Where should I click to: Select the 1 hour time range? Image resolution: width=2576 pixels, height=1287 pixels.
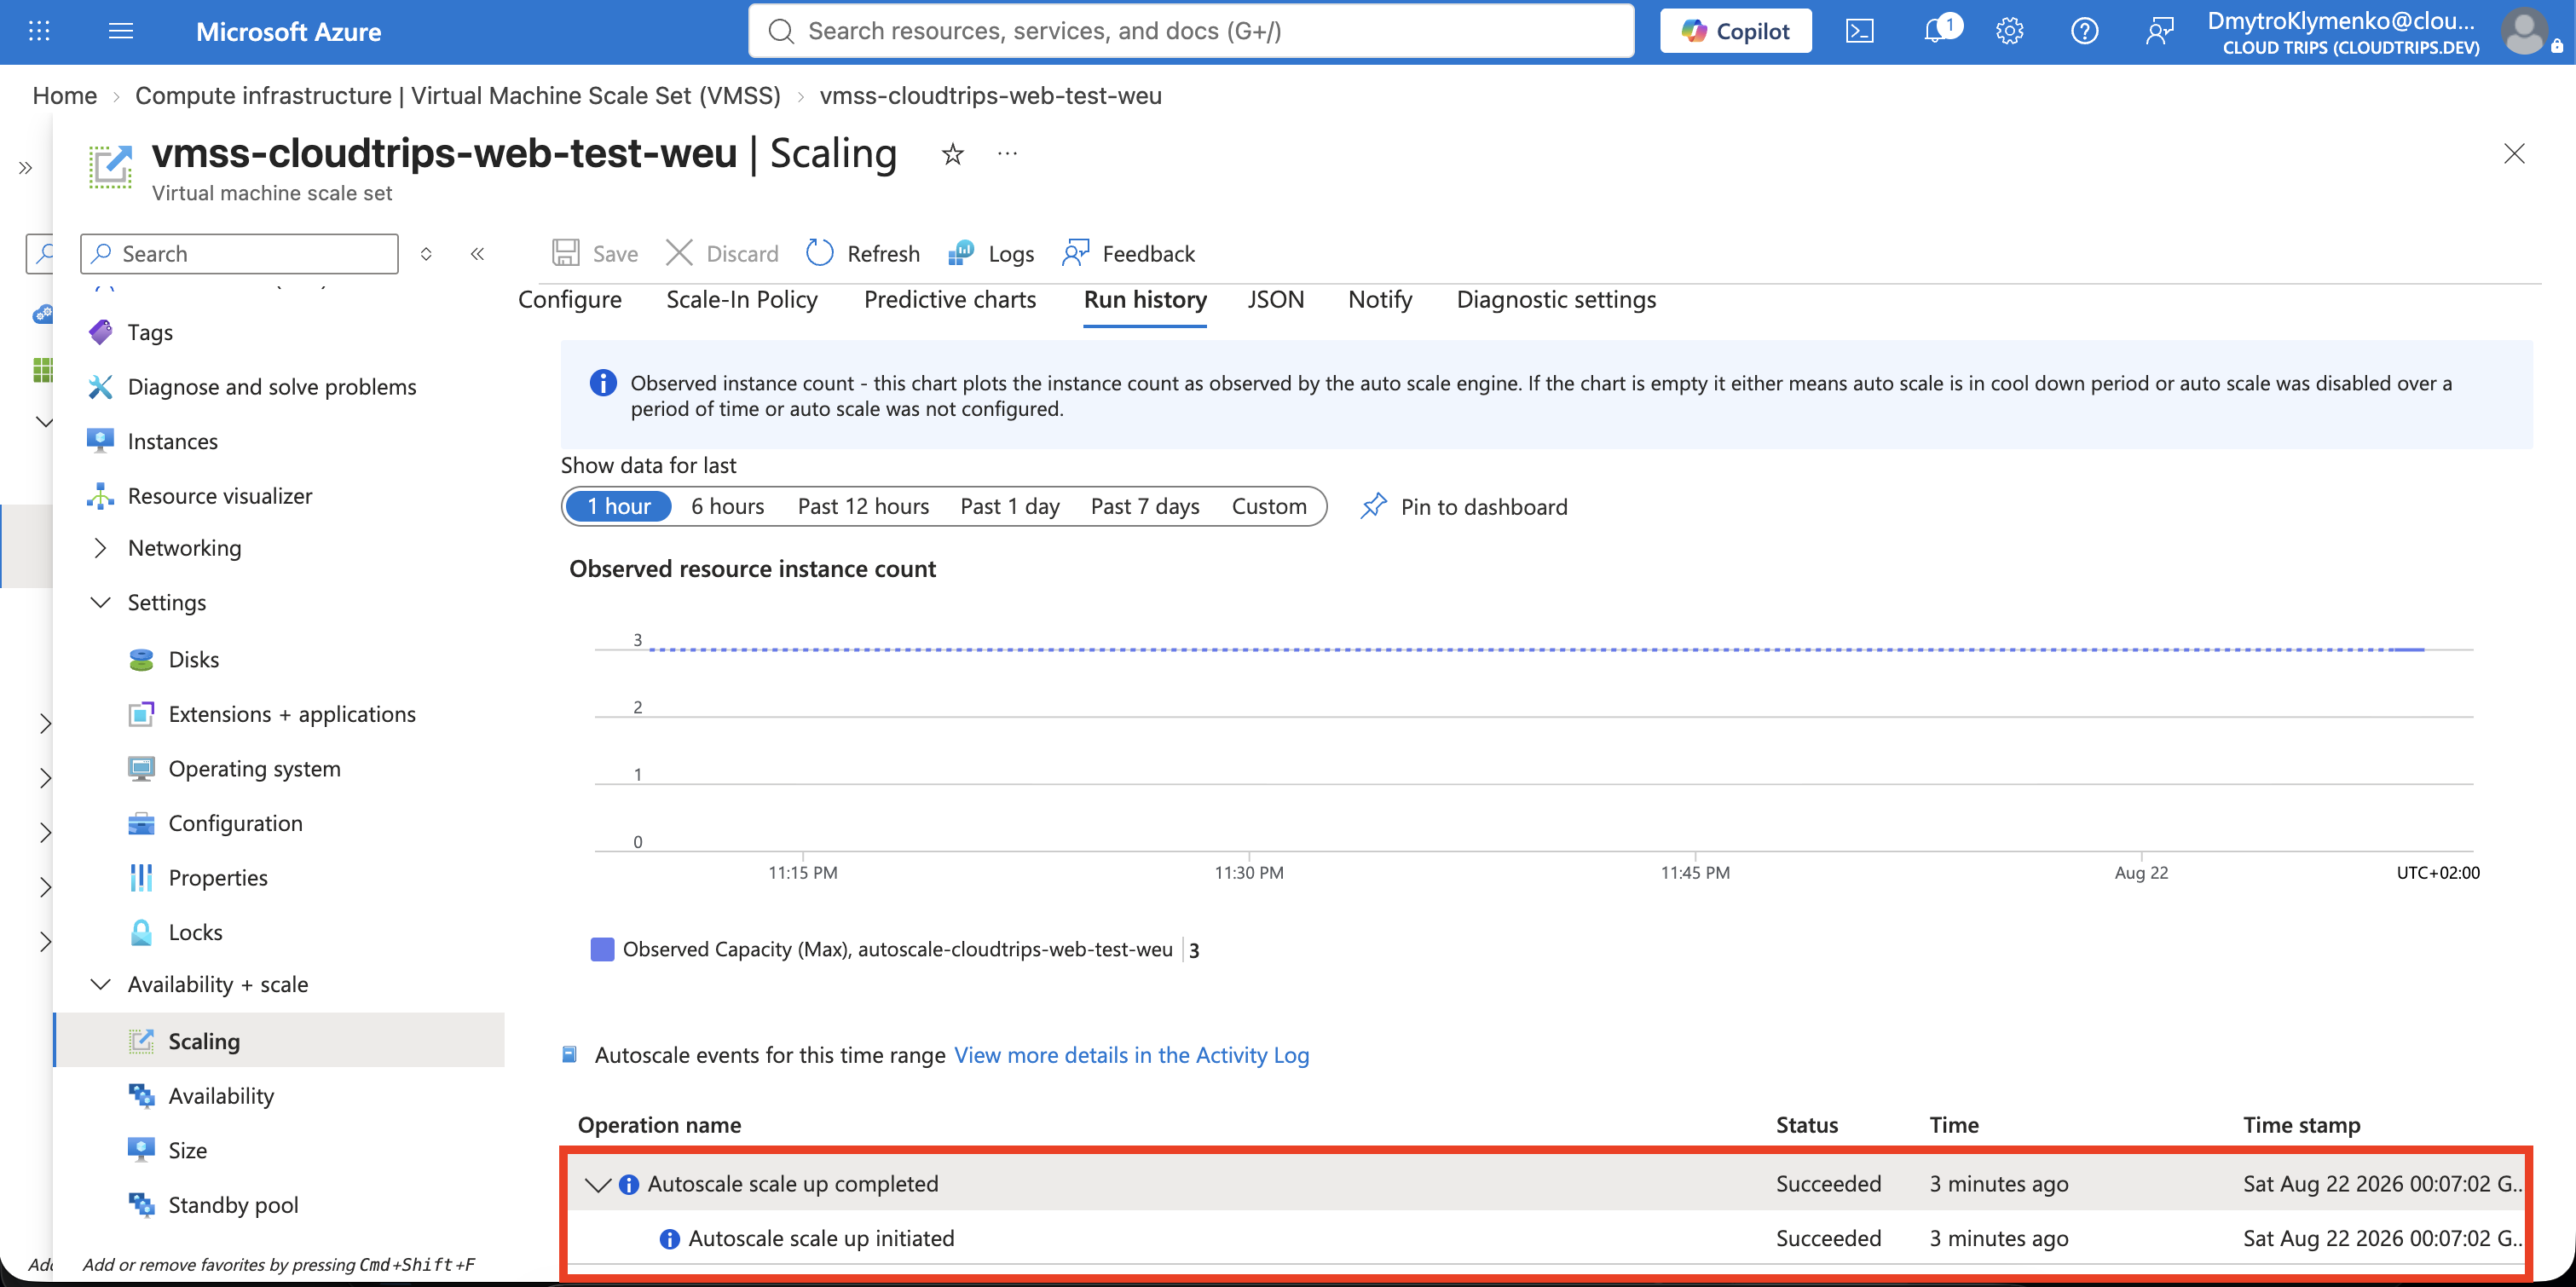(x=619, y=507)
